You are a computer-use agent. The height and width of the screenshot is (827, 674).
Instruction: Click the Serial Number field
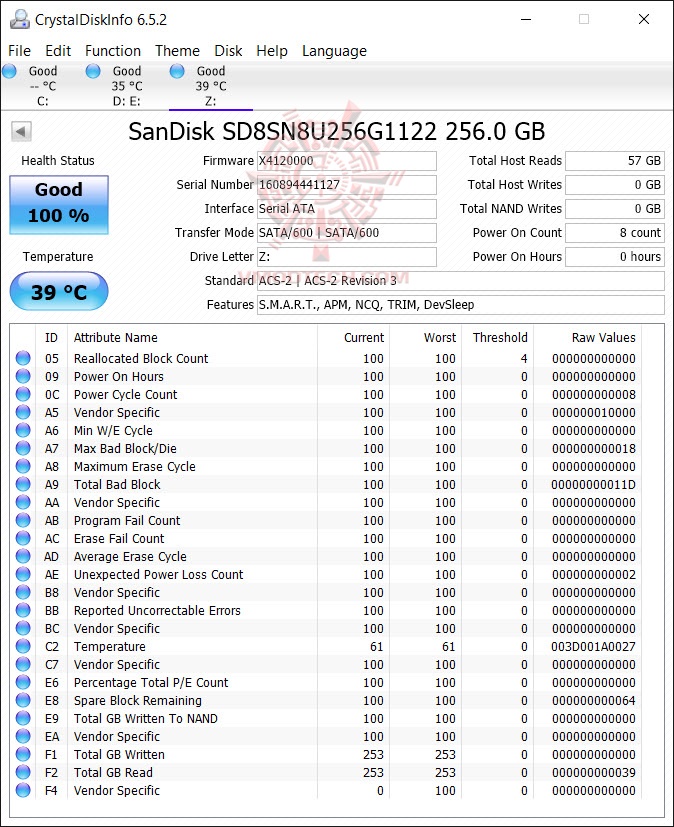[346, 185]
